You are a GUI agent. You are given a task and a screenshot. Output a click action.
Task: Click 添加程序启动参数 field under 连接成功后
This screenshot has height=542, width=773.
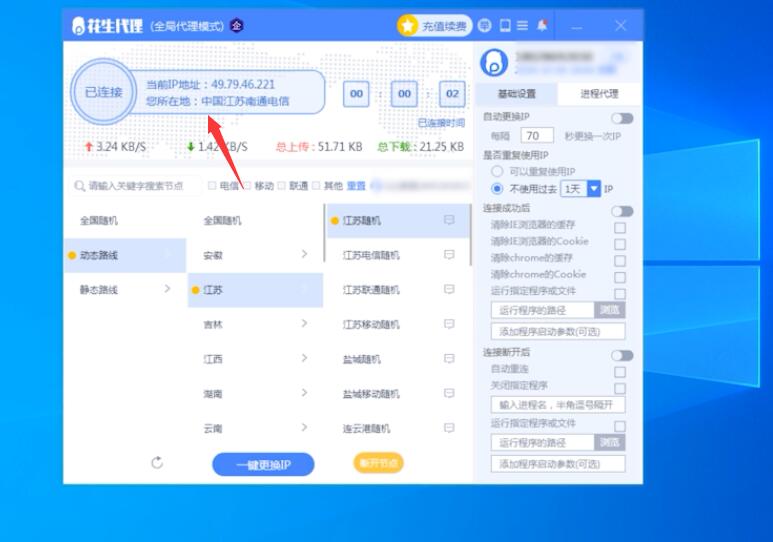[558, 331]
